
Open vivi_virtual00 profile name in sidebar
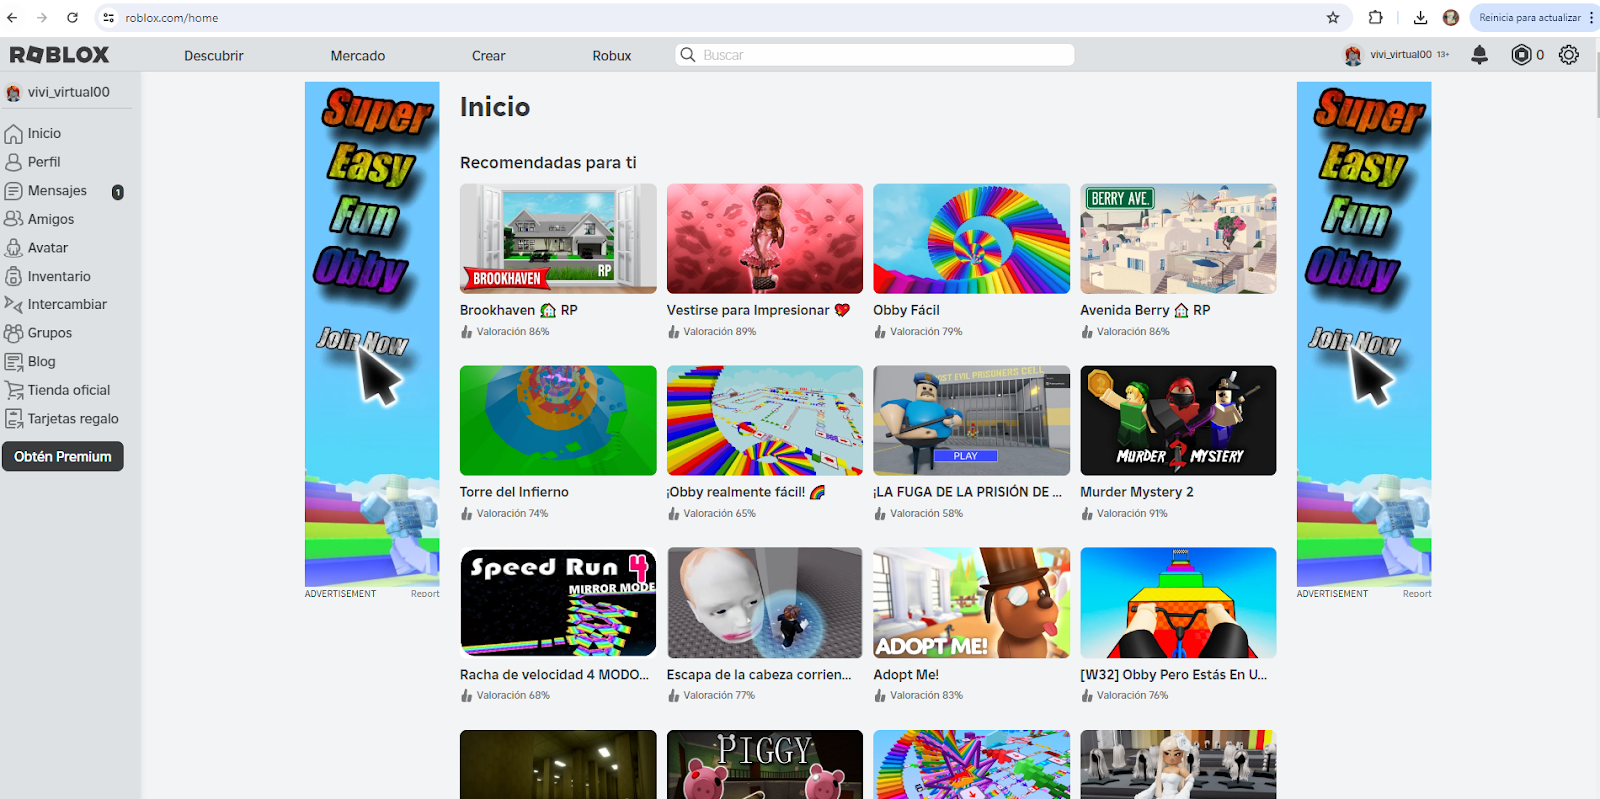click(x=69, y=92)
